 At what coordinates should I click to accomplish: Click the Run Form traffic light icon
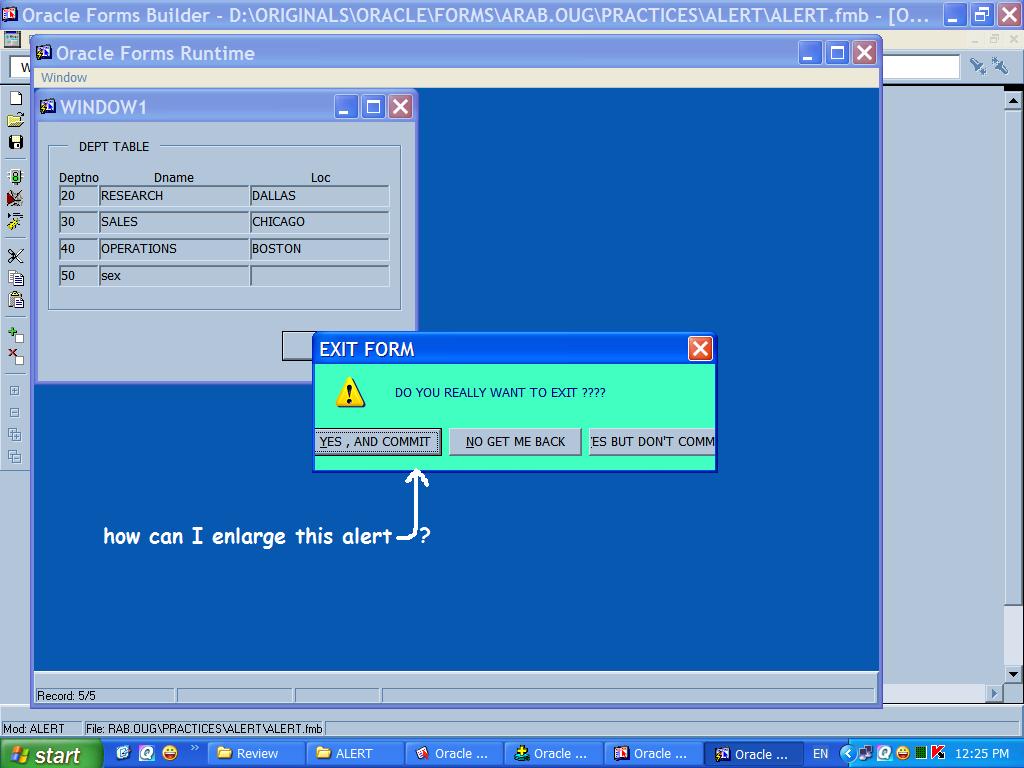click(16, 176)
